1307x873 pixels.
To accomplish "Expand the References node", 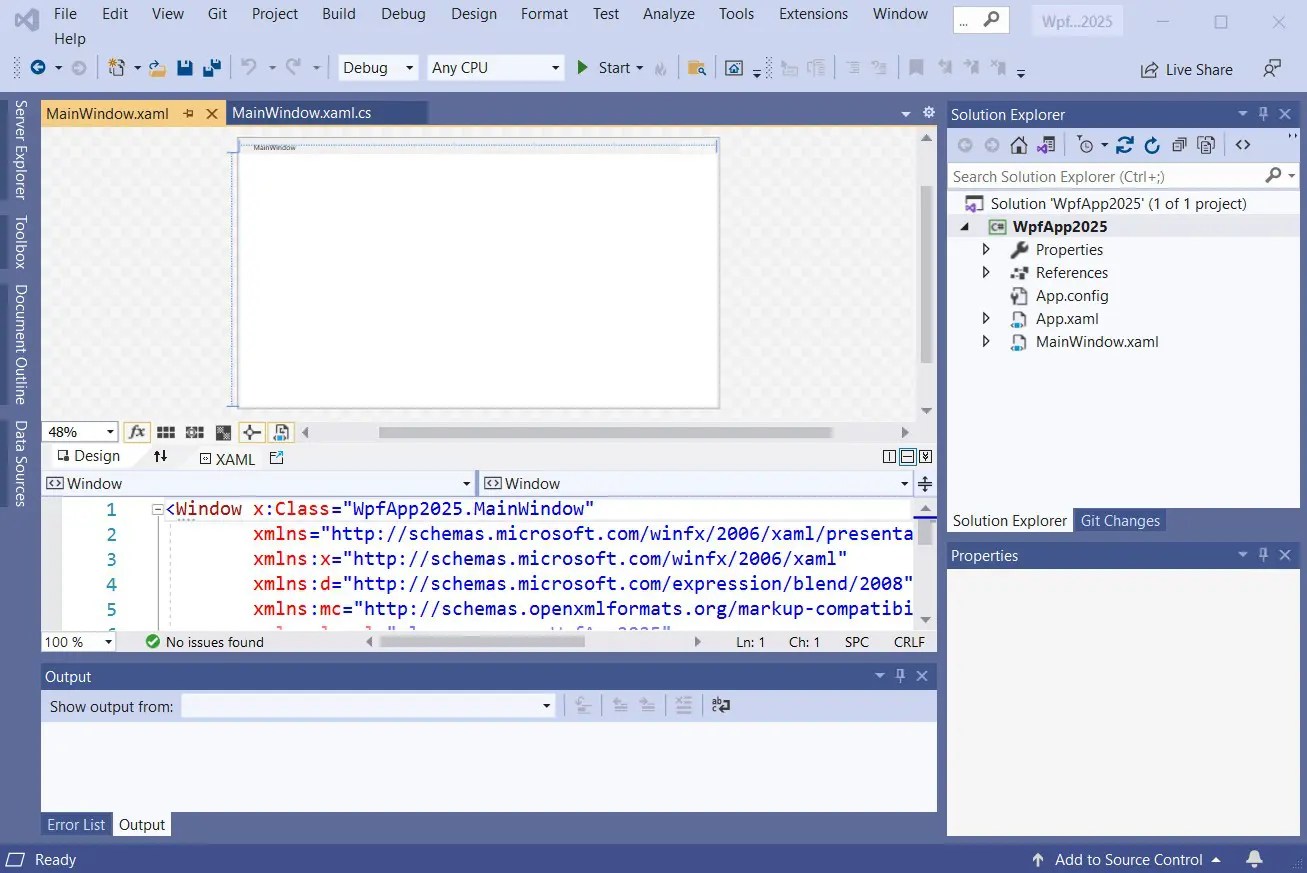I will coord(986,272).
